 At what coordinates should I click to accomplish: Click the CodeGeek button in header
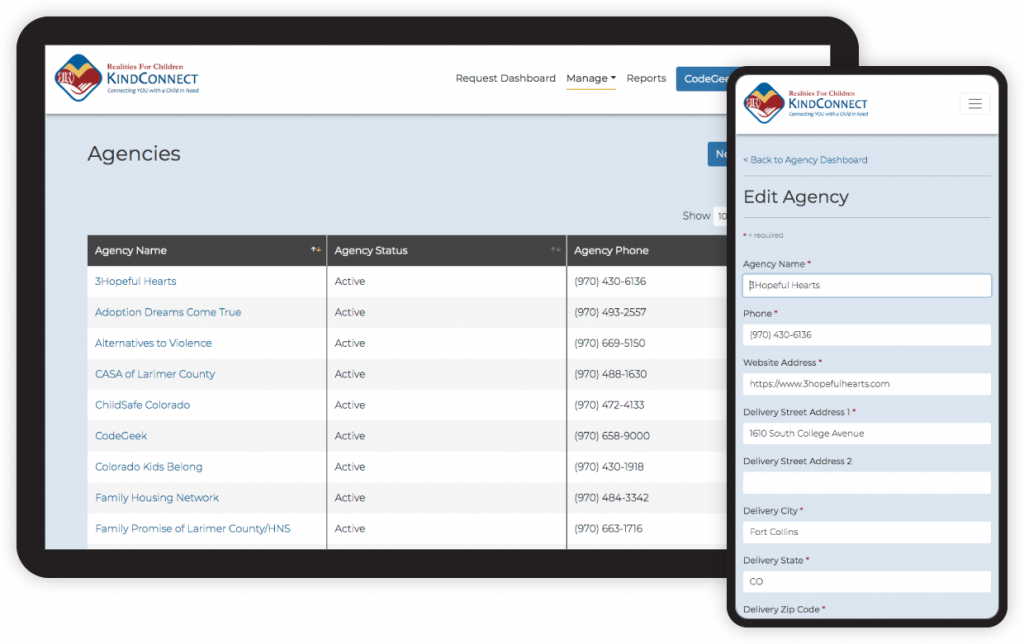[702, 79]
